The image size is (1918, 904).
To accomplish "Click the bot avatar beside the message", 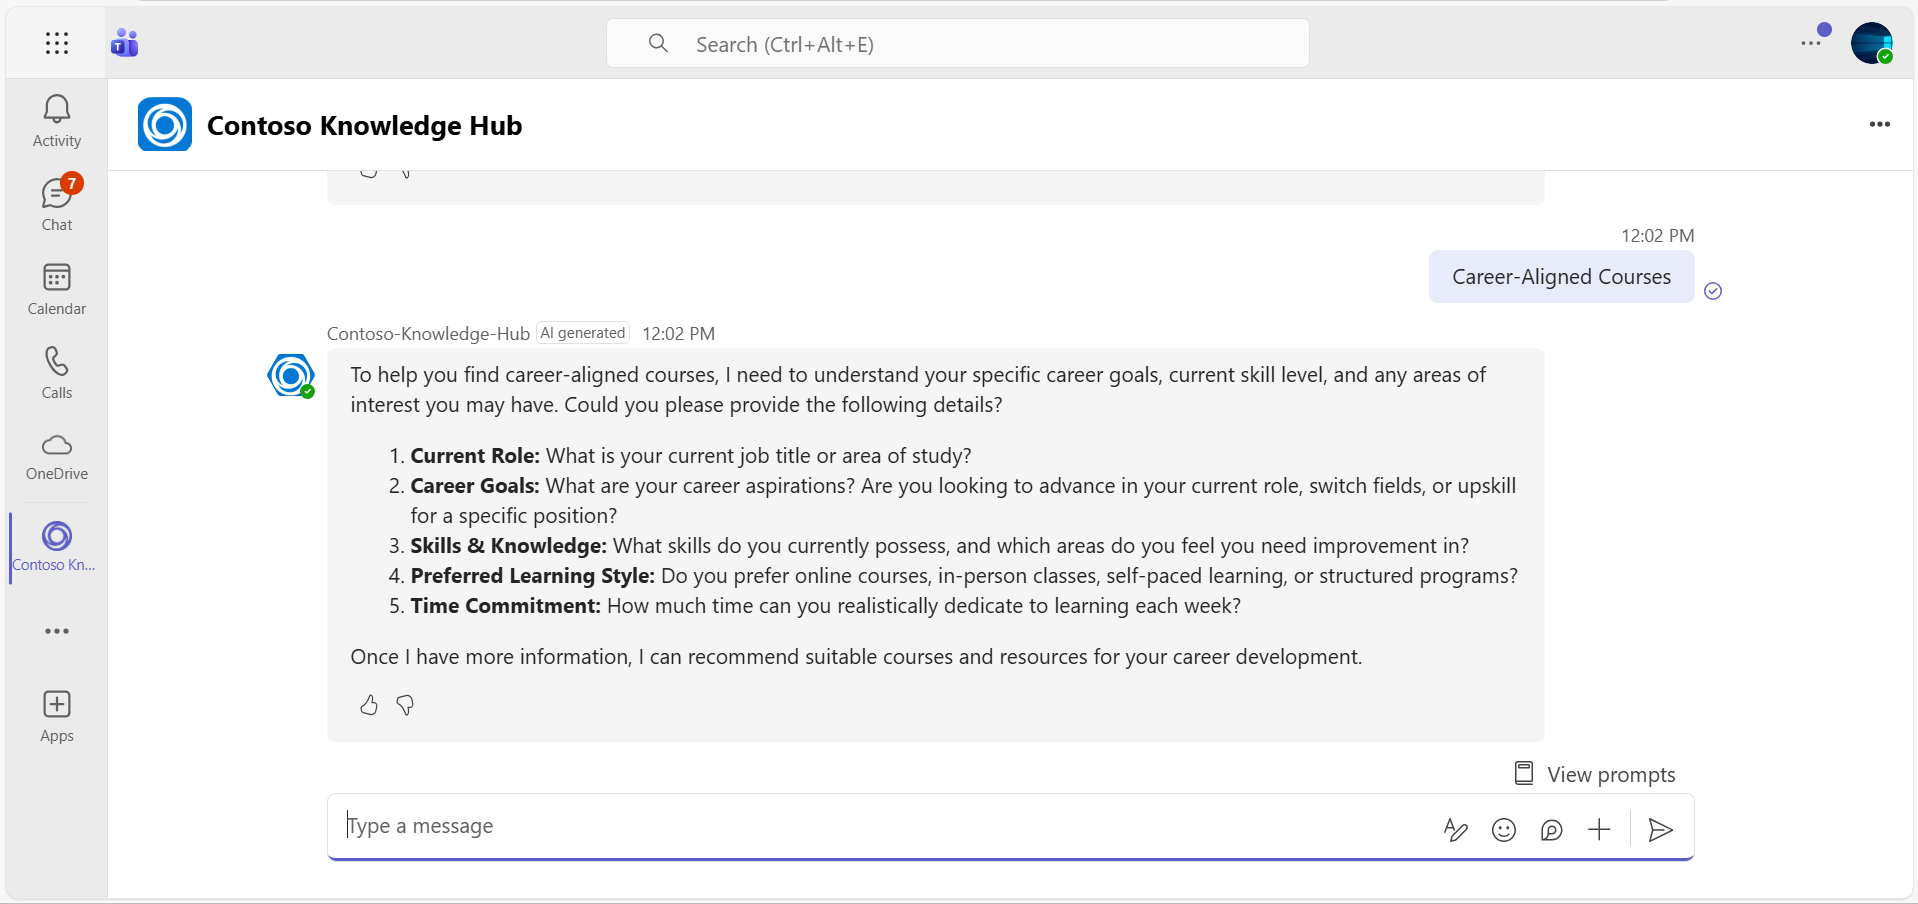I will coord(291,376).
